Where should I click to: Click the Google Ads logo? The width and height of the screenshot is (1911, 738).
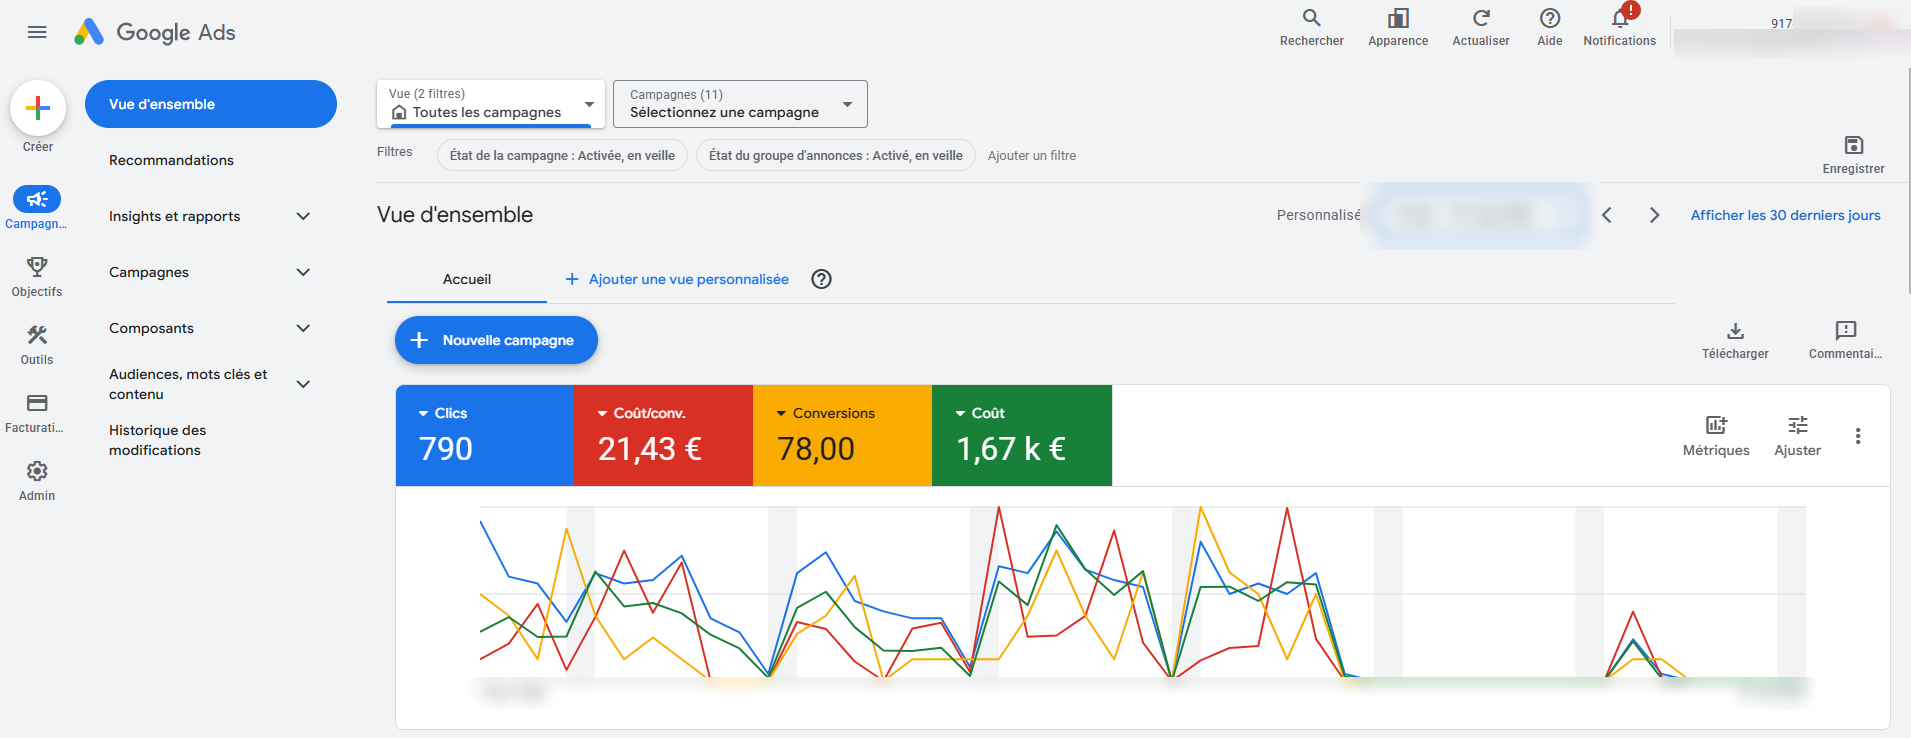point(155,32)
